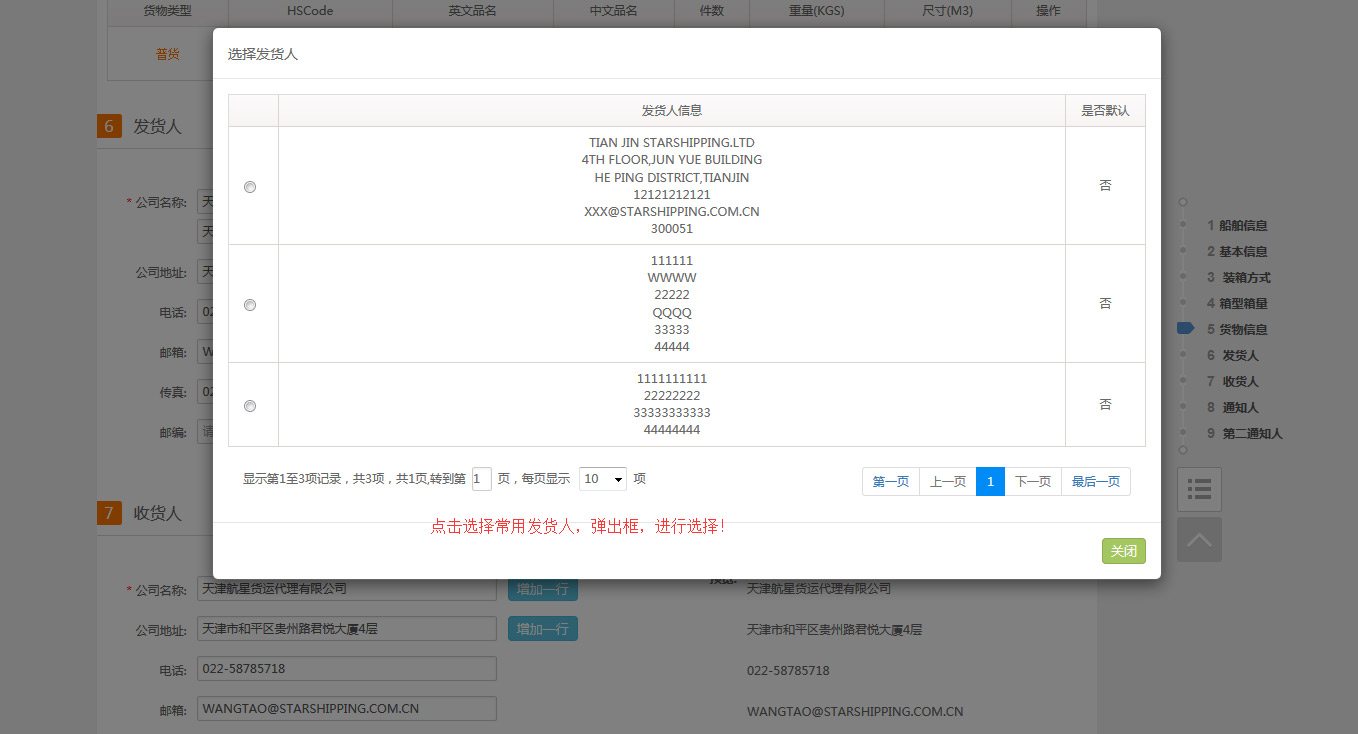This screenshot has width=1358, height=734.
Task: Click the orange number 7 section badge
Action: tap(109, 513)
